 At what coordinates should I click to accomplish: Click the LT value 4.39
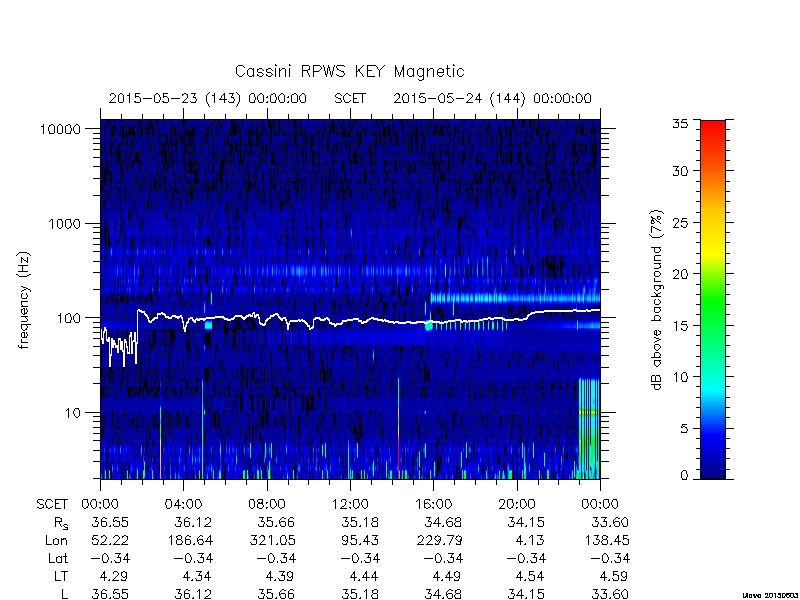(281, 576)
